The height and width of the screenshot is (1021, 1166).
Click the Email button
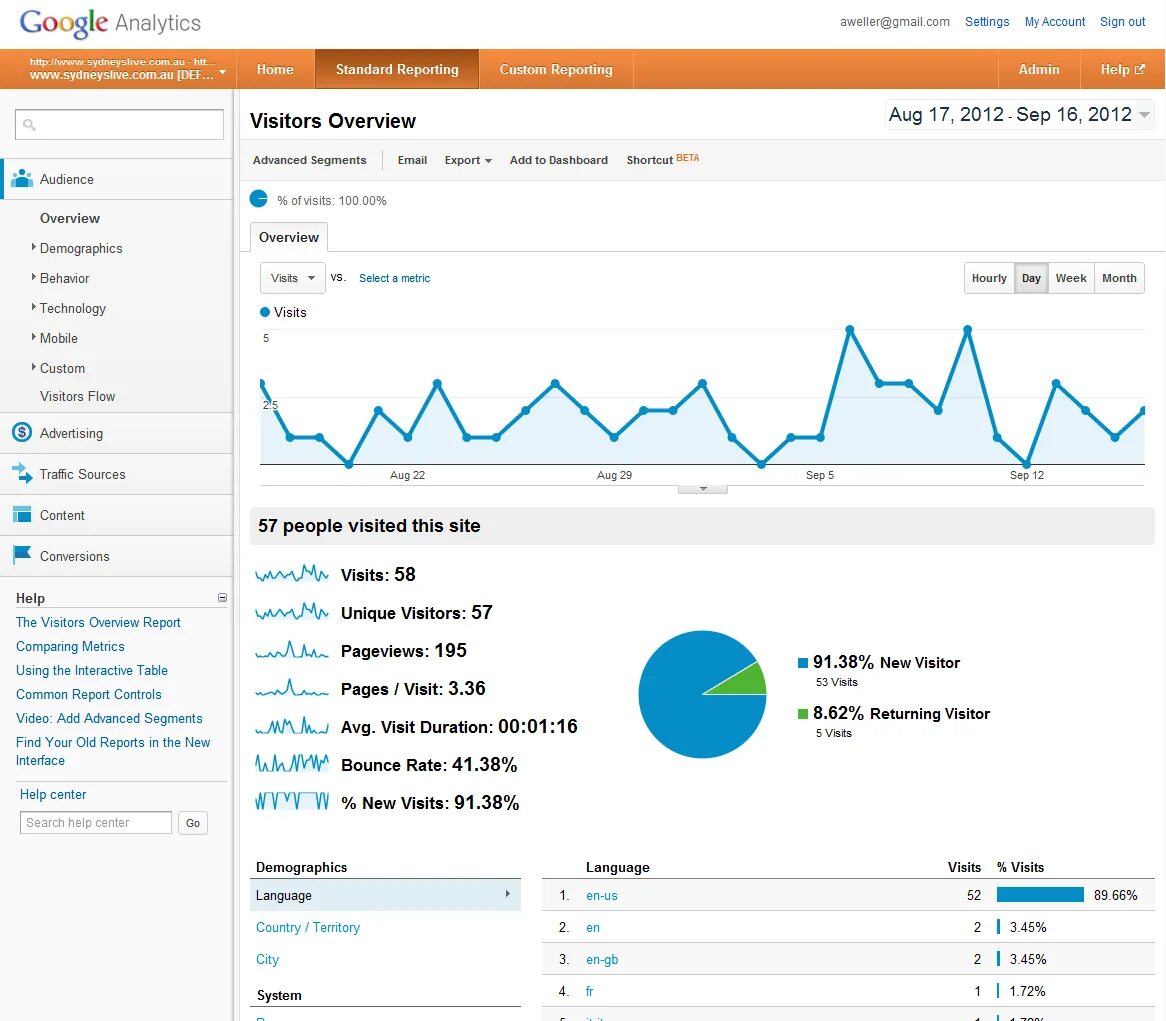[412, 160]
